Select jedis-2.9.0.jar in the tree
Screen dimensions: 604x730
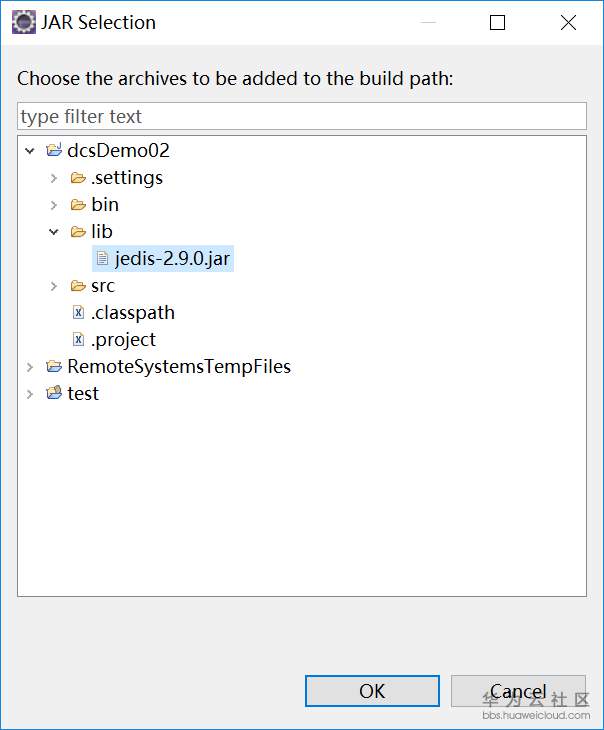tap(173, 259)
